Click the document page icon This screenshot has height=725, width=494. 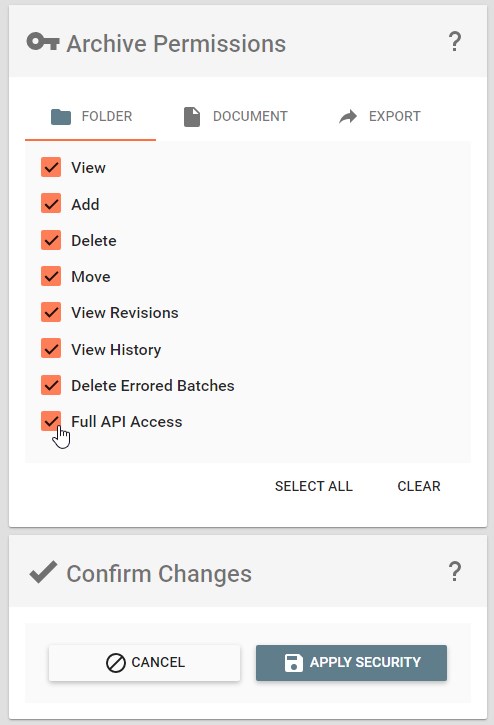192,117
